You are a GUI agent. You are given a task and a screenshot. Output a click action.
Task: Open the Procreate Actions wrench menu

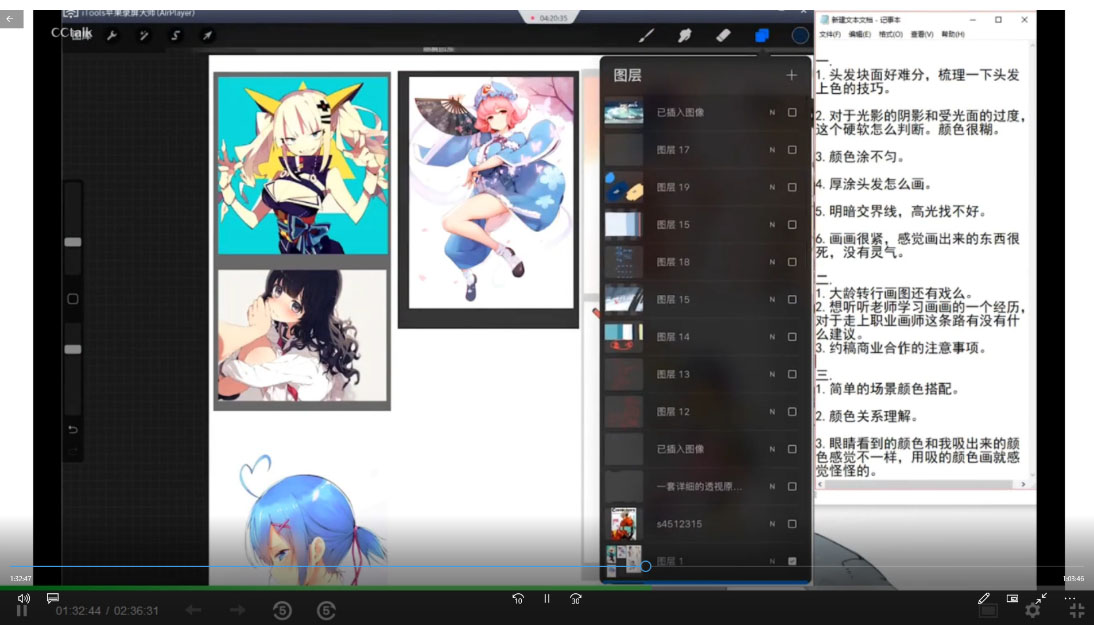pyautogui.click(x=112, y=35)
